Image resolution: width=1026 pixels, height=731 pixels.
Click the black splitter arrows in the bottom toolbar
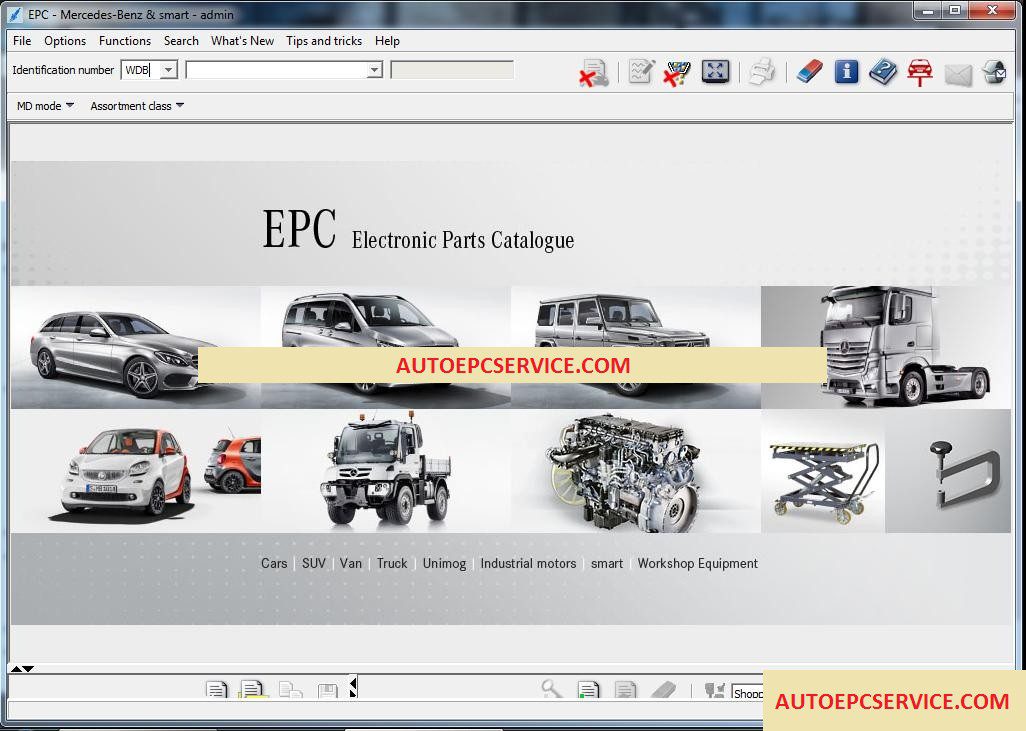pyautogui.click(x=353, y=687)
